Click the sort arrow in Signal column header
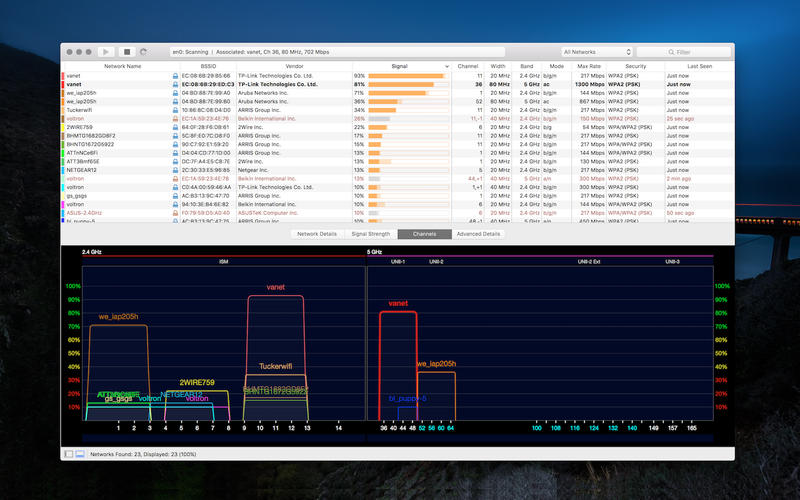800x500 pixels. (x=447, y=66)
